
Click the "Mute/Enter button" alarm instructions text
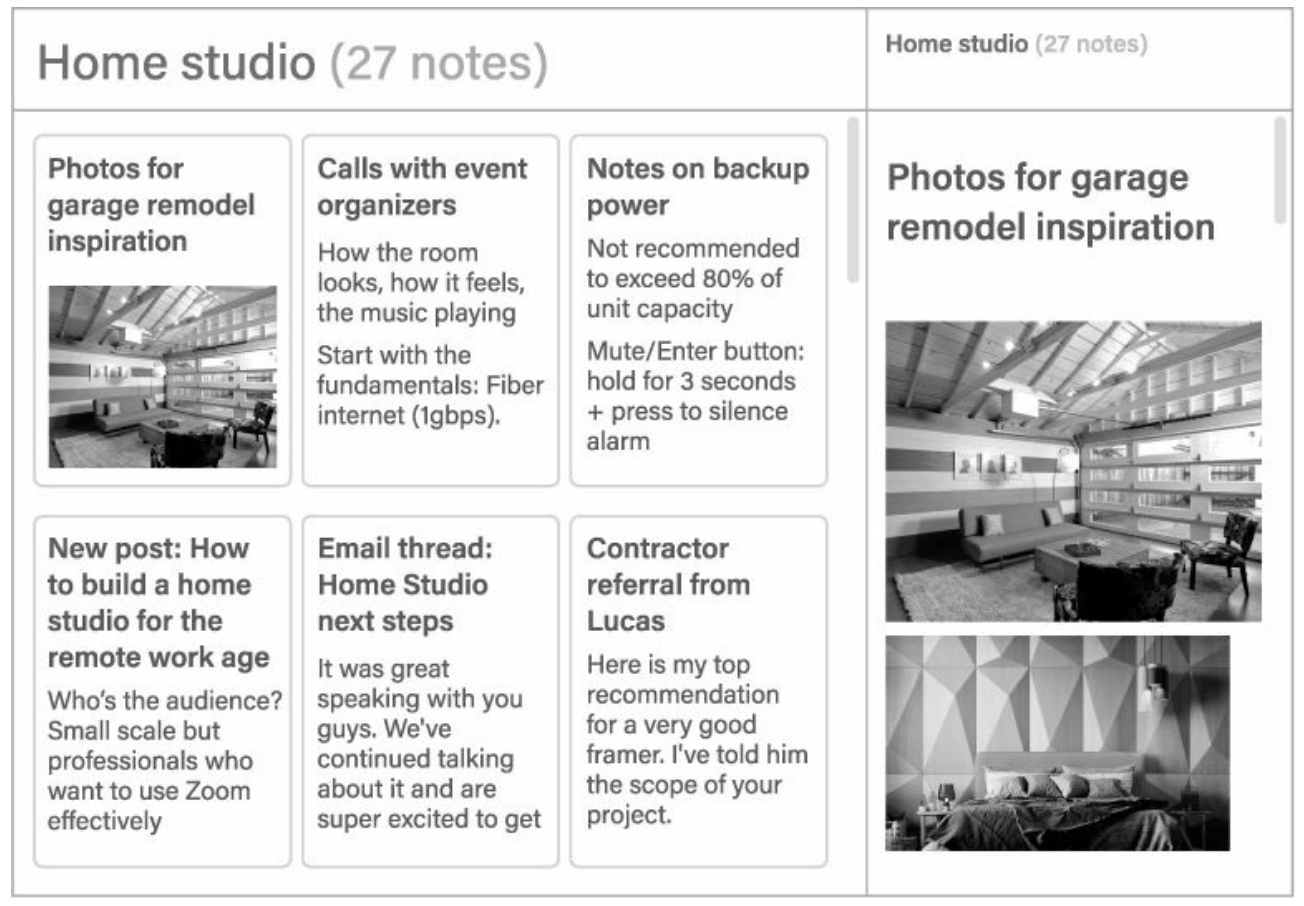(696, 397)
